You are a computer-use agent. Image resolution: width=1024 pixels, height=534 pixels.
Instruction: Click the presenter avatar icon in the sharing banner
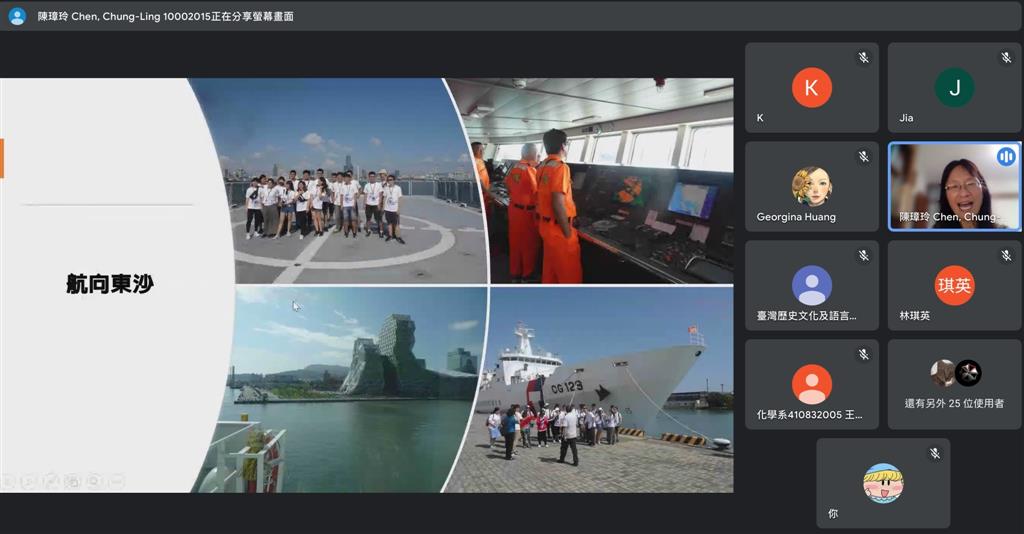click(17, 16)
